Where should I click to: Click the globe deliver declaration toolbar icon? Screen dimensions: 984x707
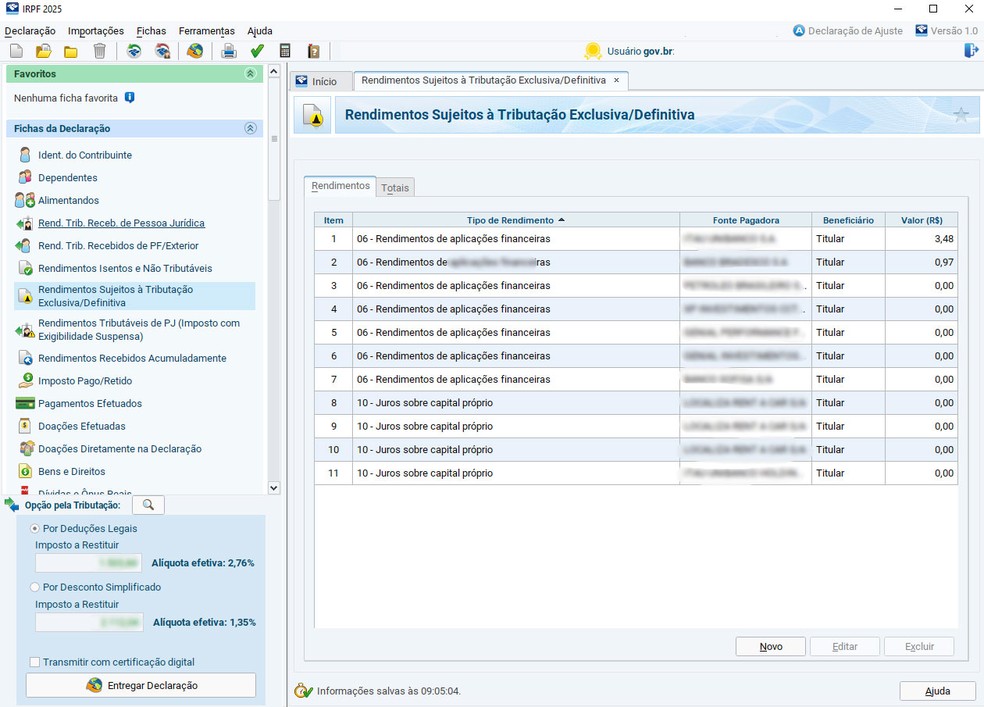[195, 51]
